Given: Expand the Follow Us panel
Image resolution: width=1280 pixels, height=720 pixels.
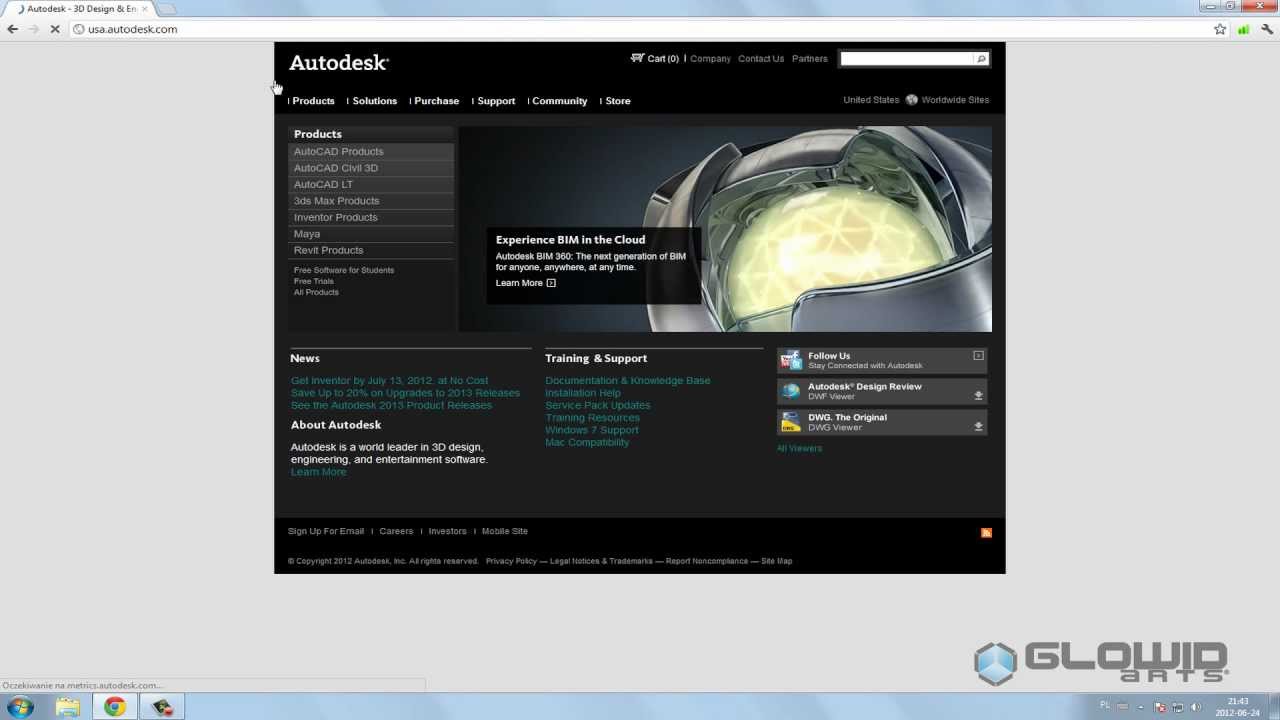Looking at the screenshot, I should (978, 355).
